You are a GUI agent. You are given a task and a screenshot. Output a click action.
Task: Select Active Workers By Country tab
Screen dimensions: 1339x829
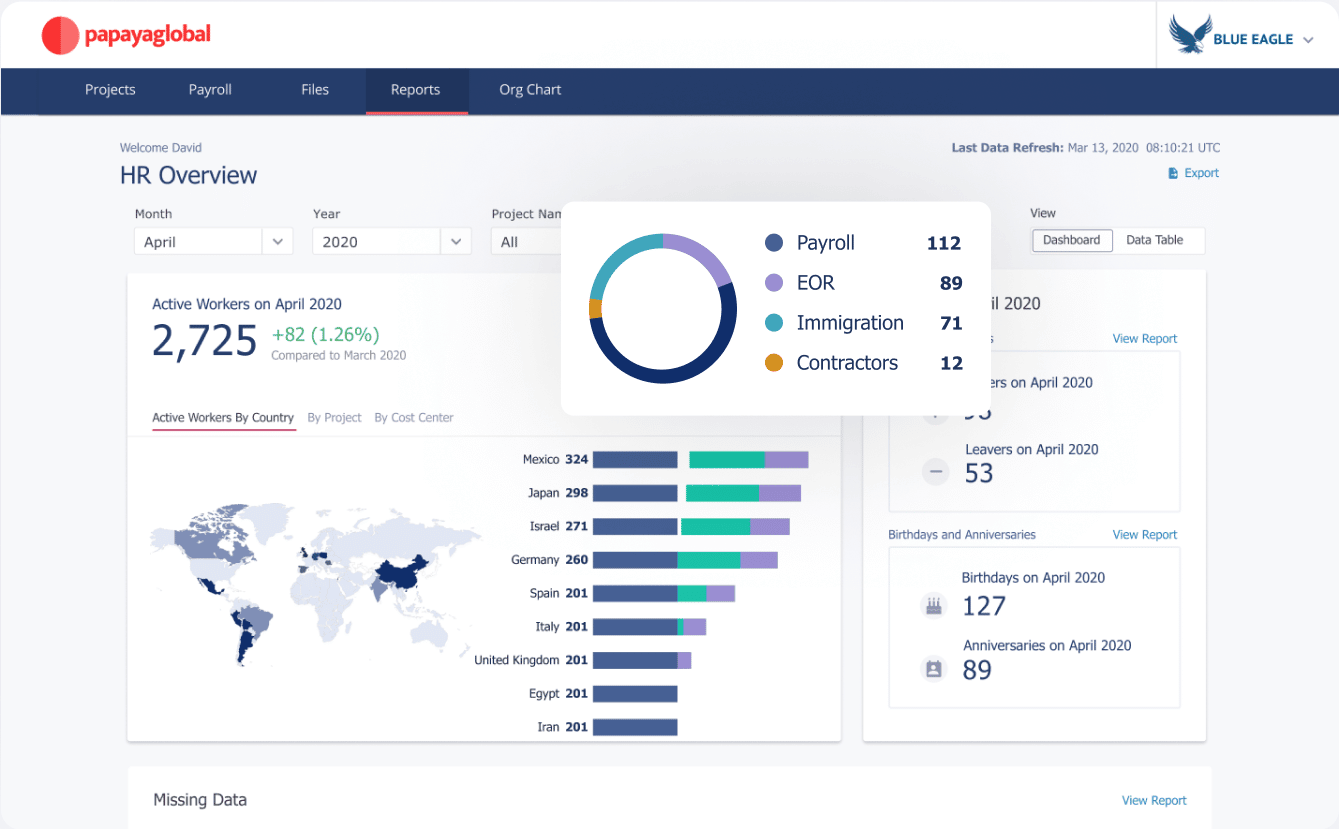click(223, 418)
